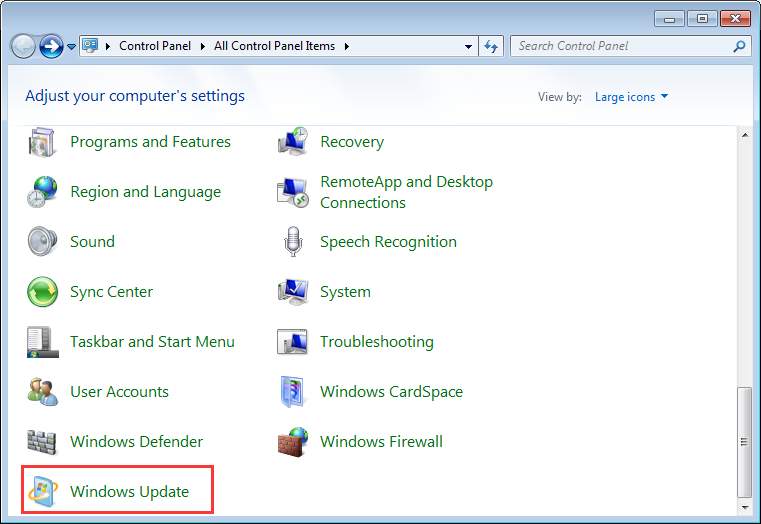The width and height of the screenshot is (761, 524).
Task: Refresh the Control Panel view
Action: (x=491, y=47)
